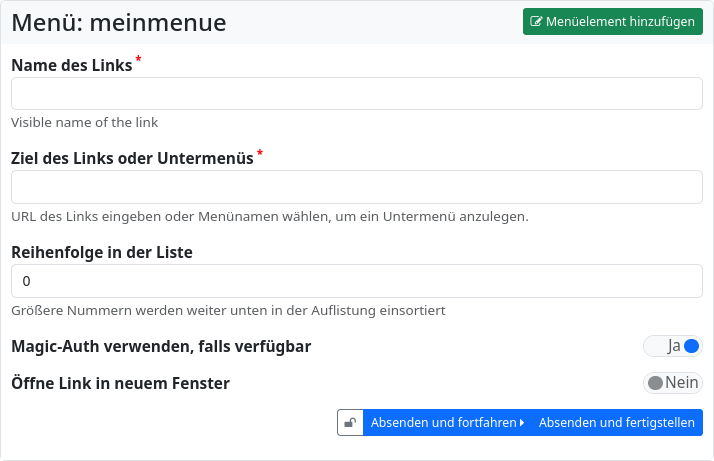Viewport: 714px width, 461px height.
Task: Submit with Absenden und fortfahren
Action: point(444,423)
